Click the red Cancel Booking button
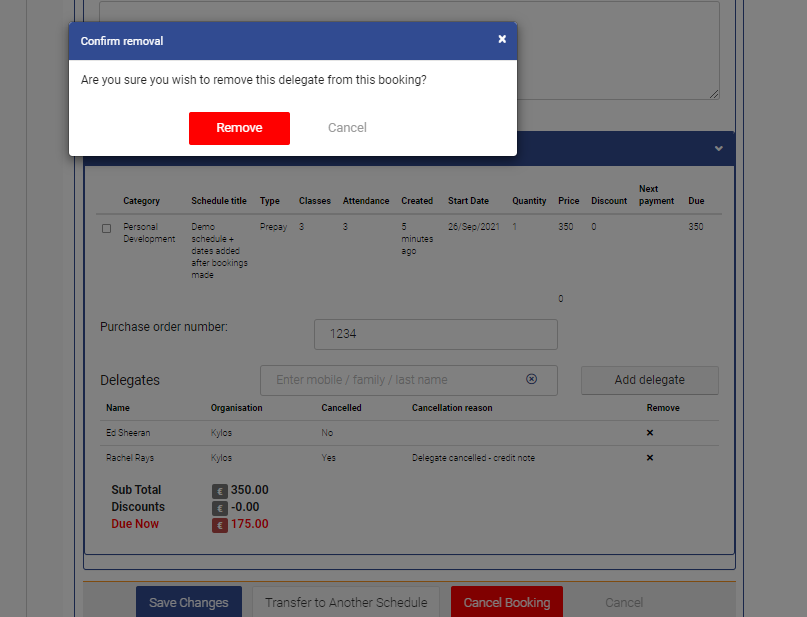The width and height of the screenshot is (807, 617). 507,602
